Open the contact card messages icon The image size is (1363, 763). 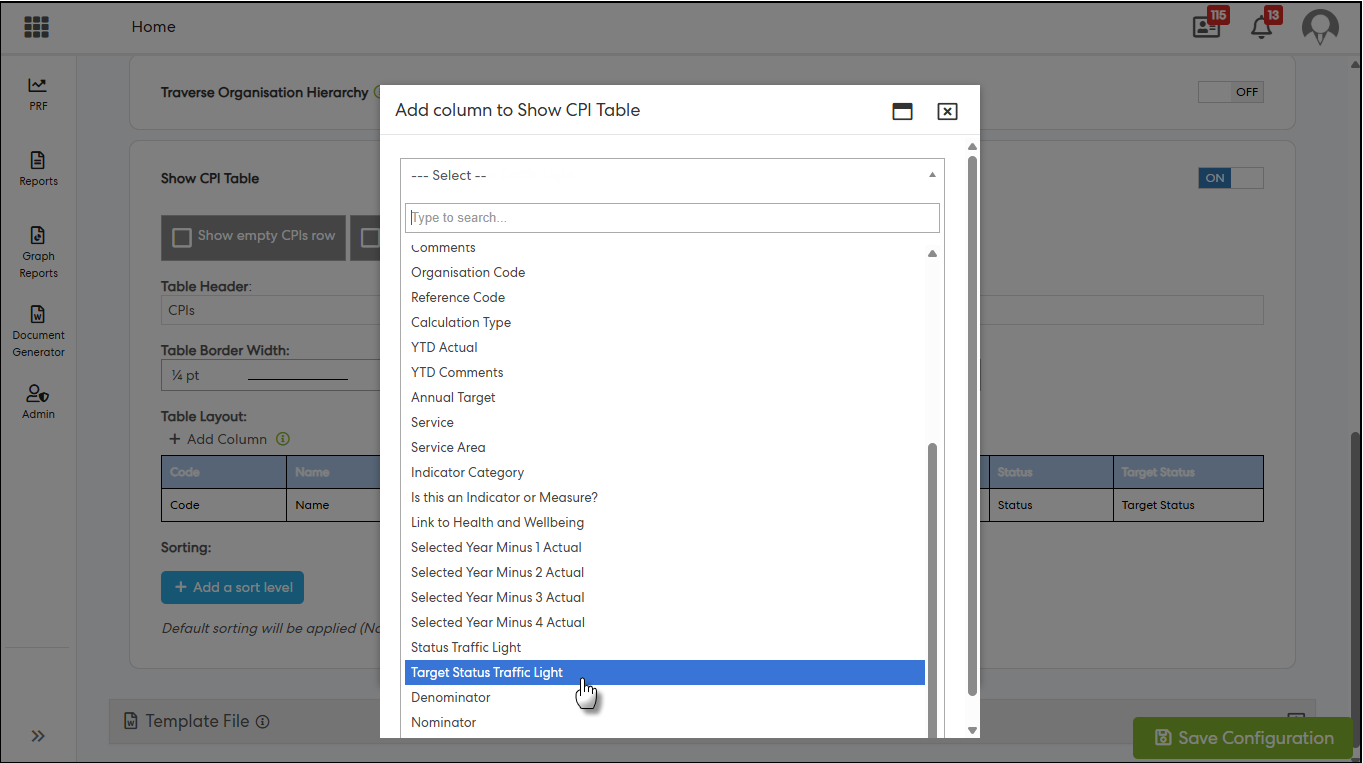point(1207,27)
